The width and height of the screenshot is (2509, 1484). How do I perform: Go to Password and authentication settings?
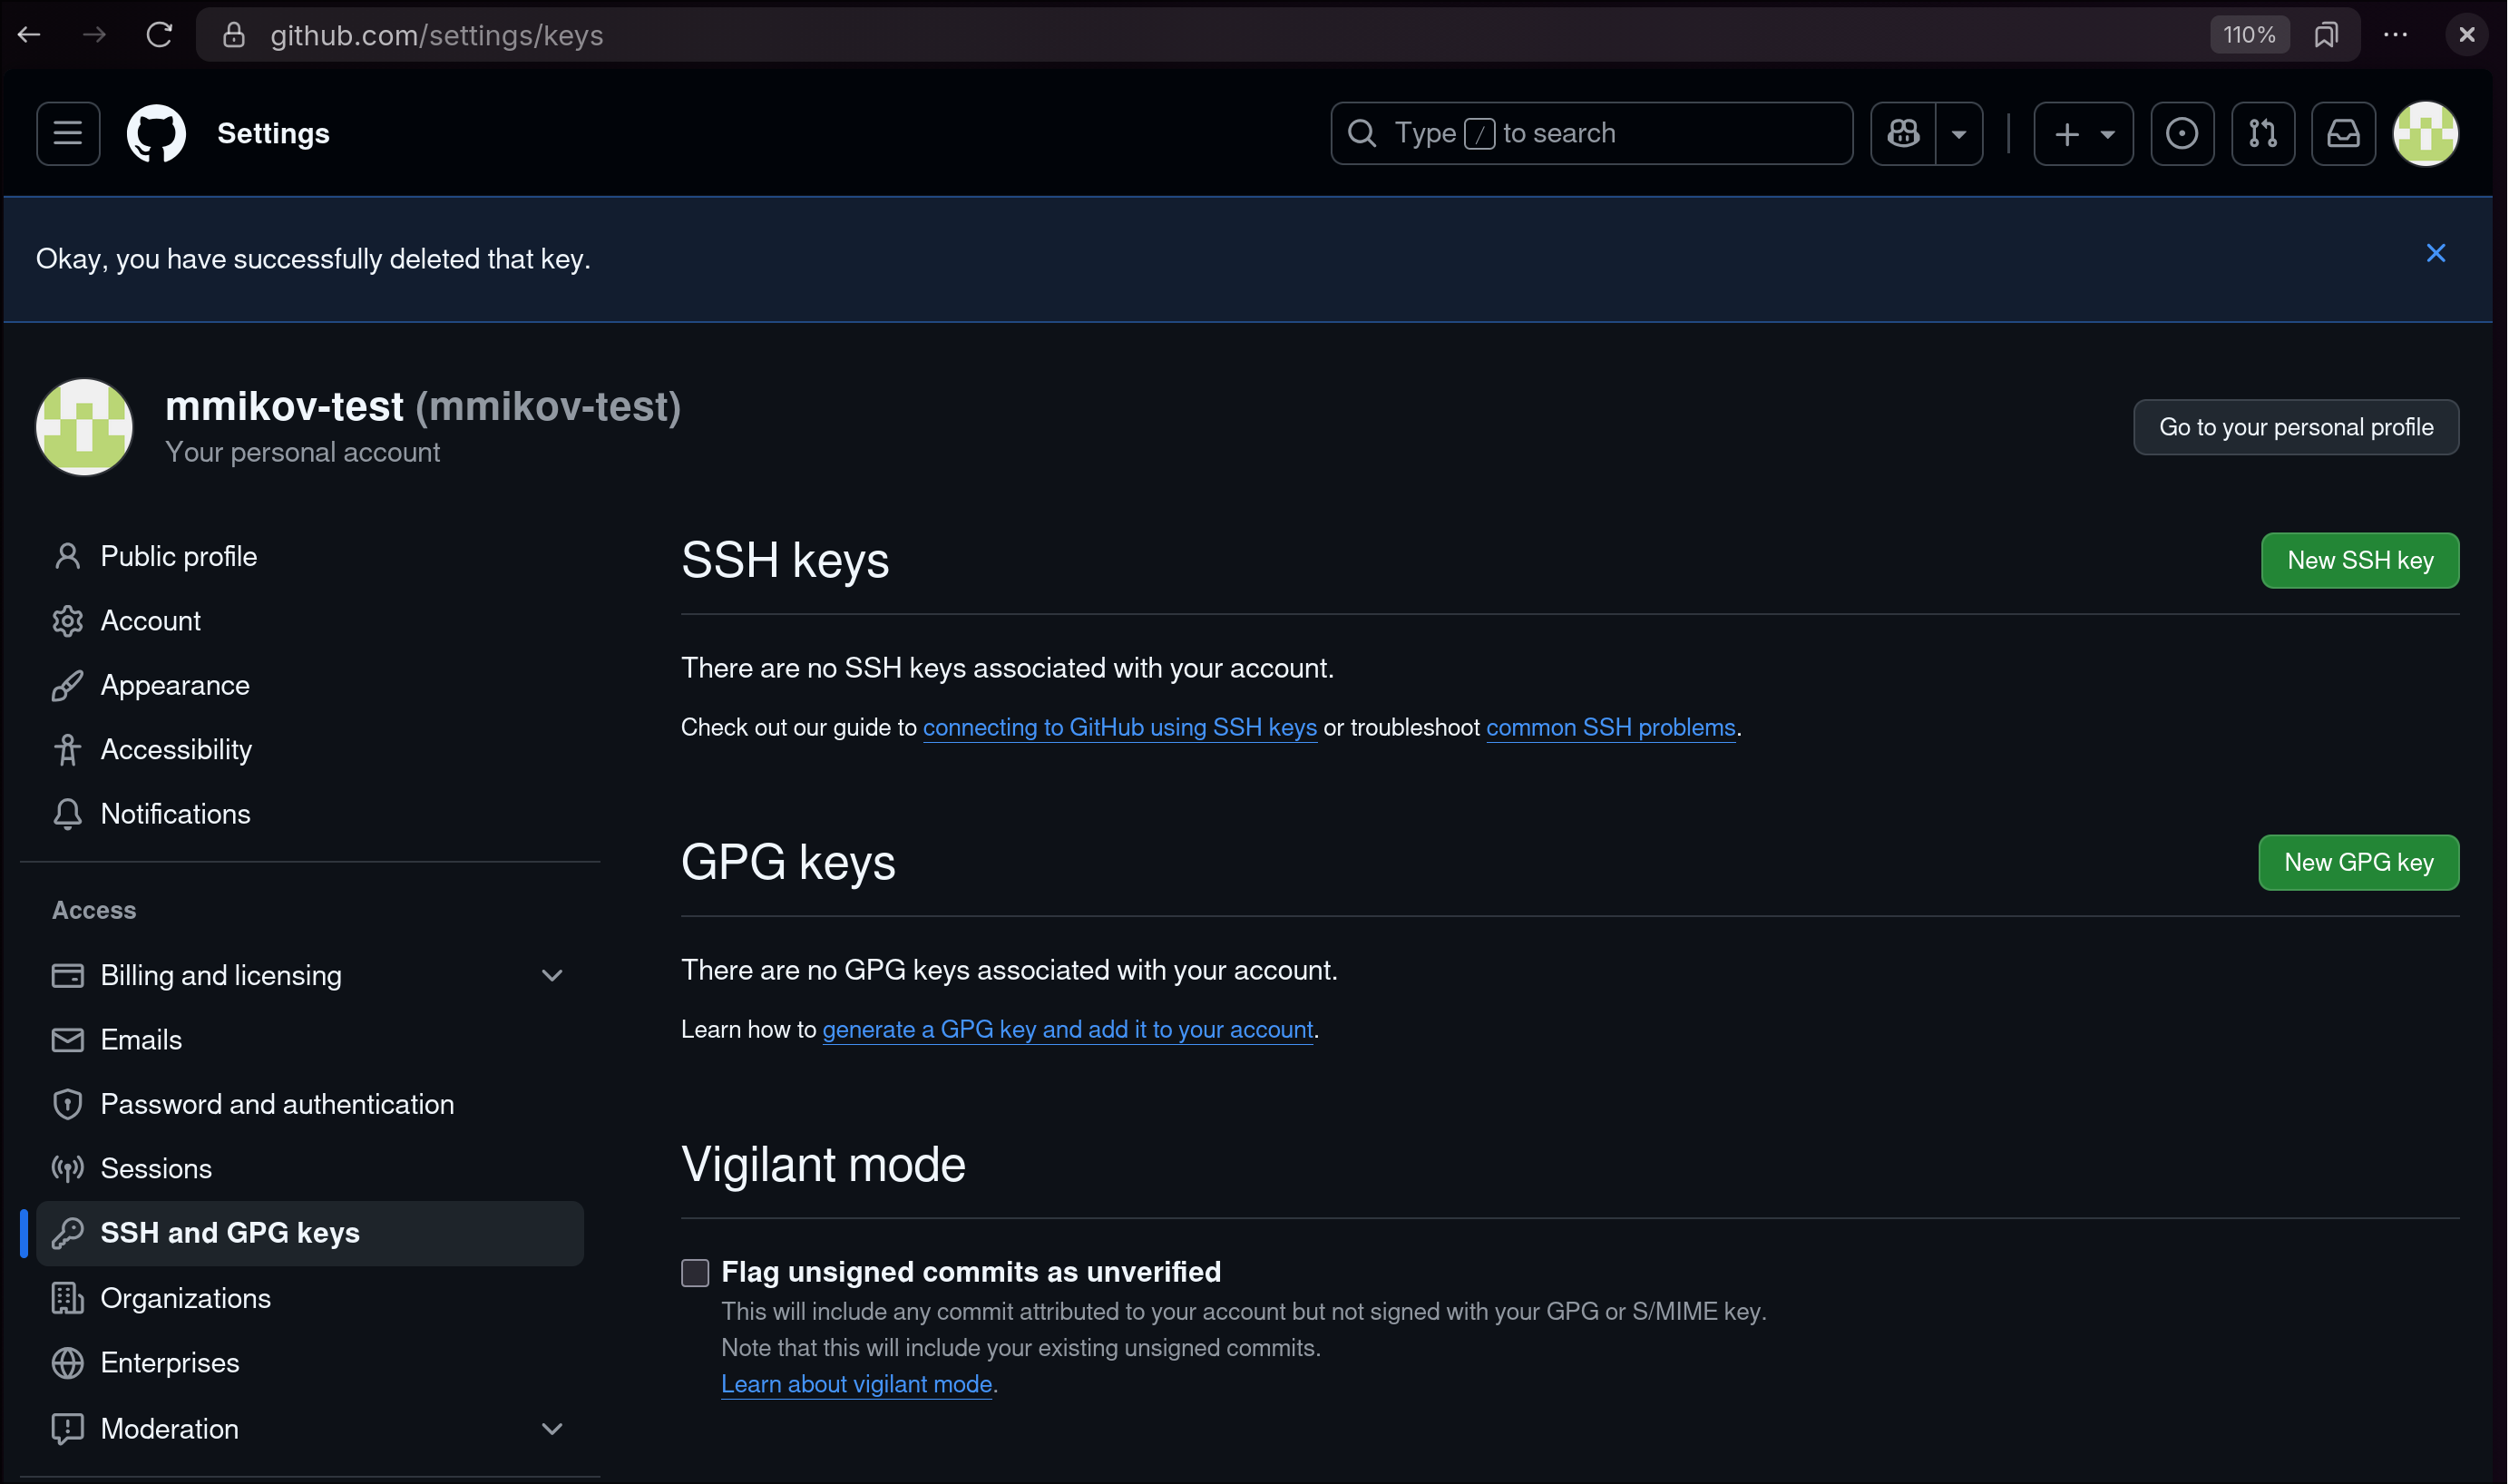pos(277,1104)
